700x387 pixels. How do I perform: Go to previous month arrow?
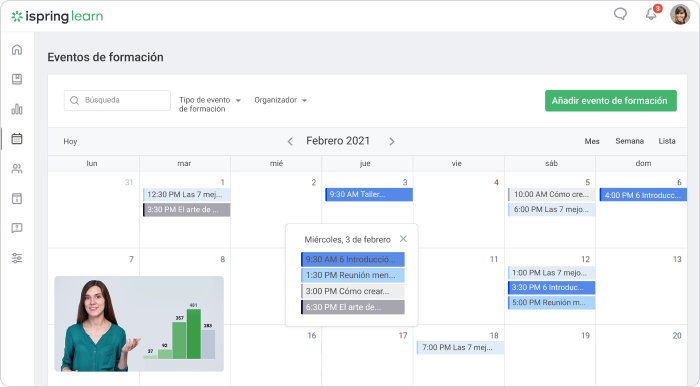pos(290,141)
